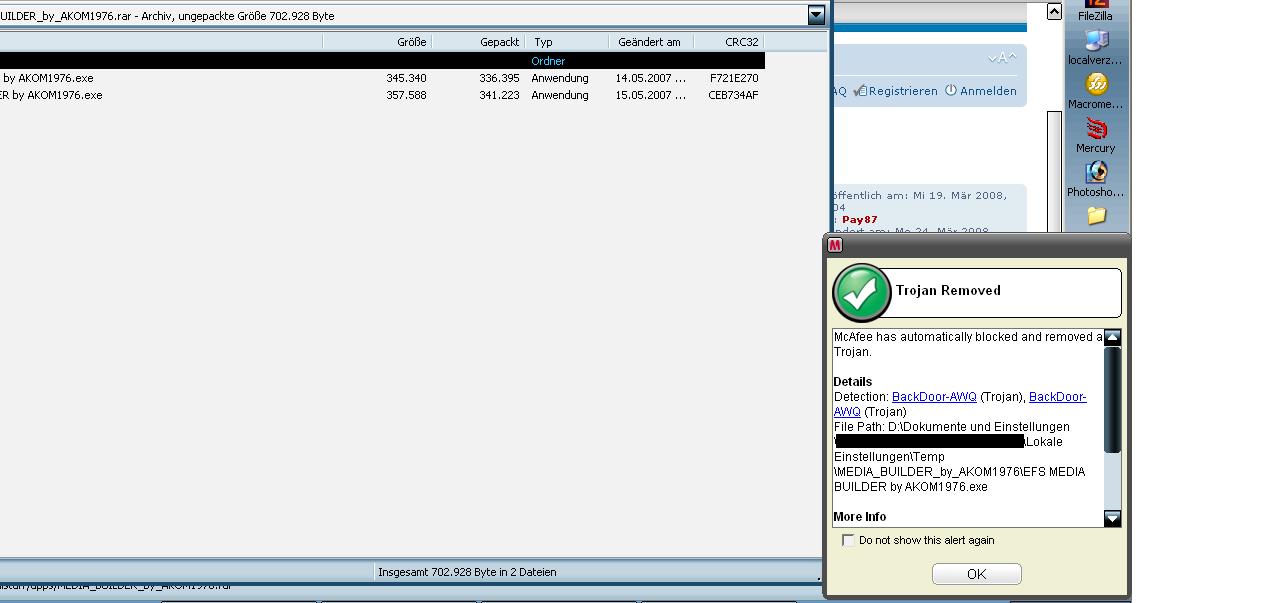Click the 'Trojan Removed' alert heading
The width and height of the screenshot is (1280, 603).
948,290
